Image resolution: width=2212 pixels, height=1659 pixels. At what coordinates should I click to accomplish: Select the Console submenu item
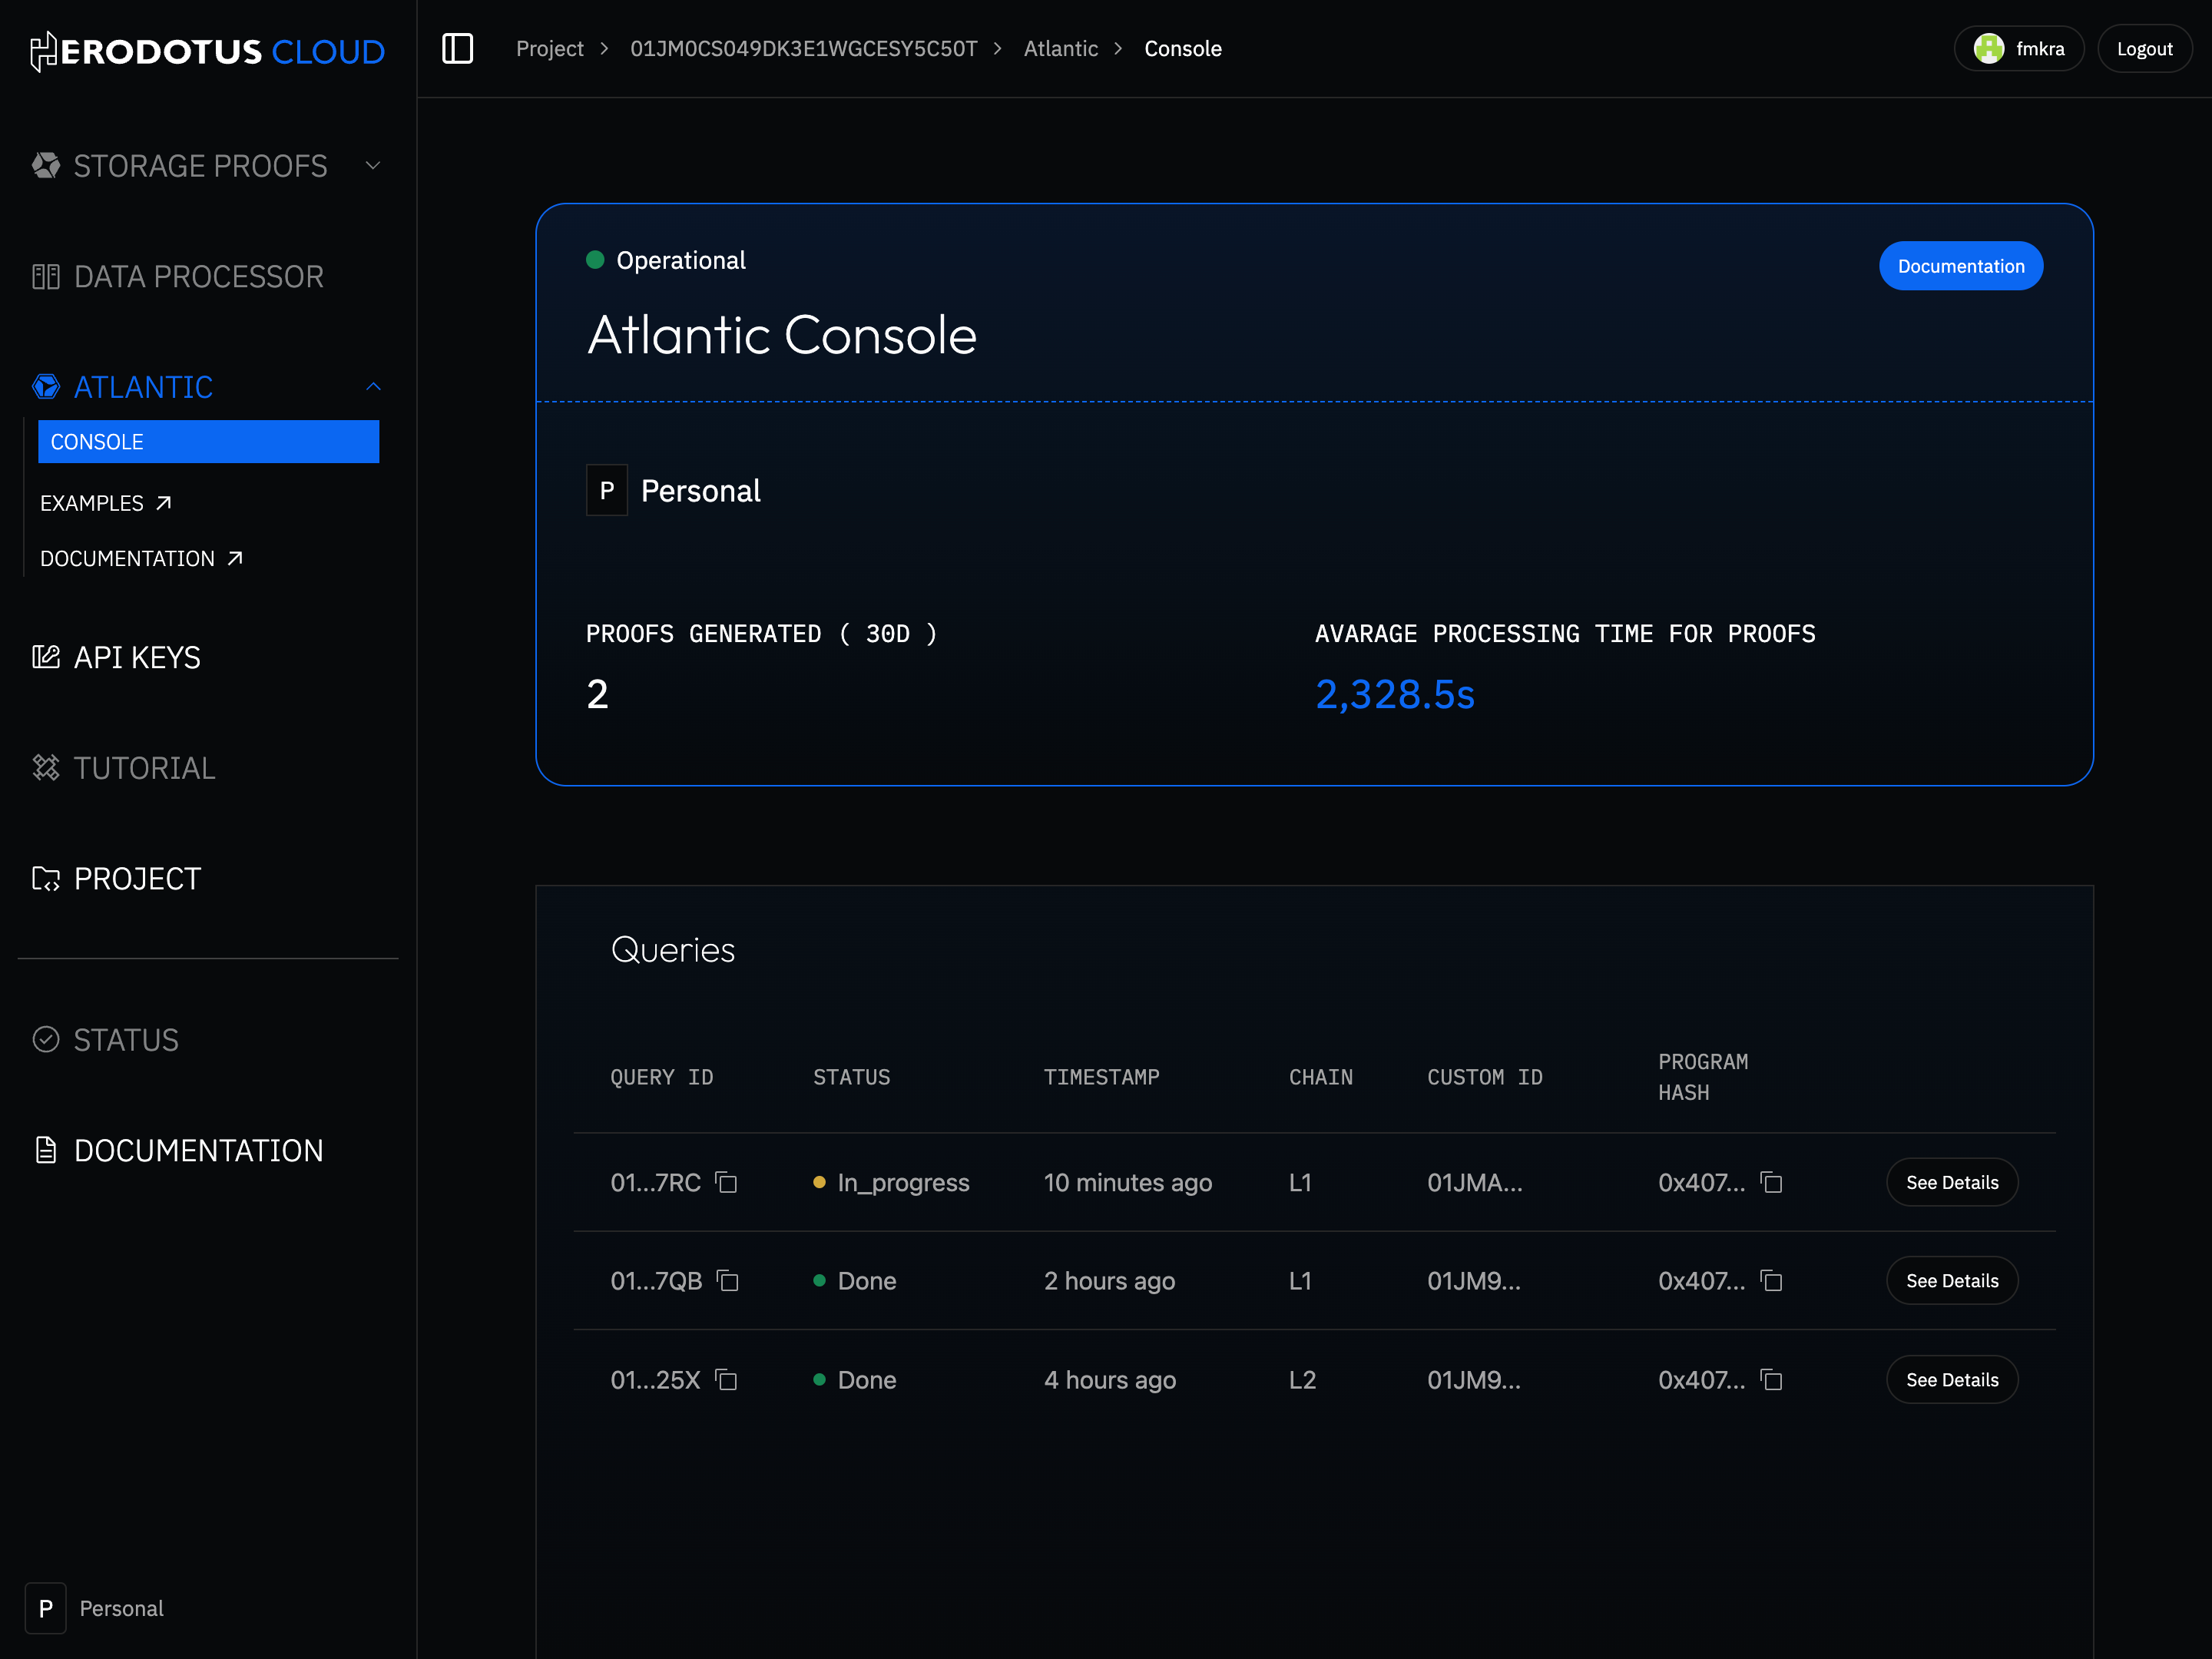click(208, 442)
